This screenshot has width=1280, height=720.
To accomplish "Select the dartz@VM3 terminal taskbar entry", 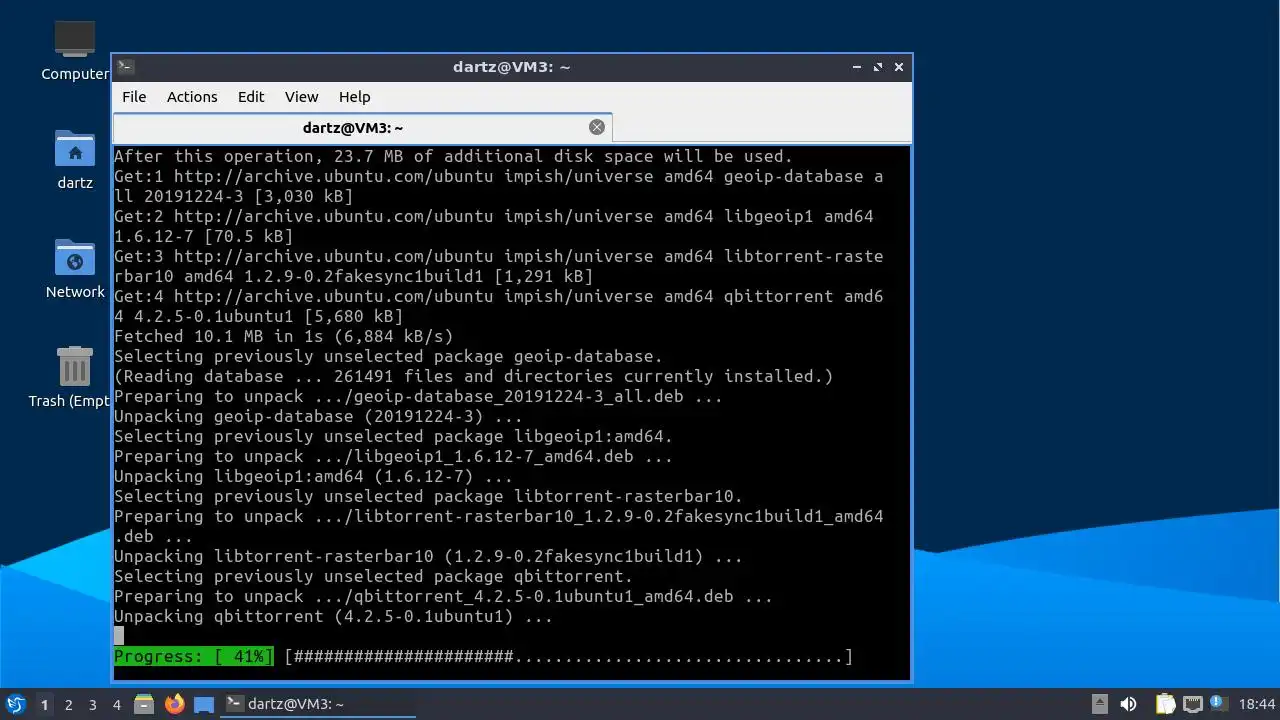I will click(318, 704).
